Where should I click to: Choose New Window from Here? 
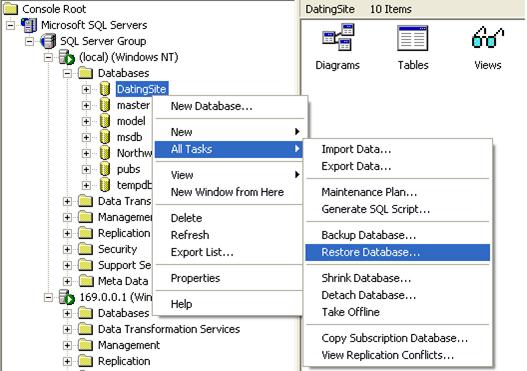[x=229, y=192]
